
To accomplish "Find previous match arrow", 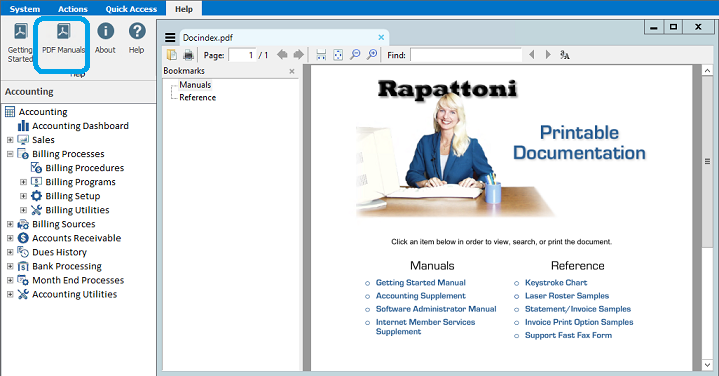I will (531, 55).
